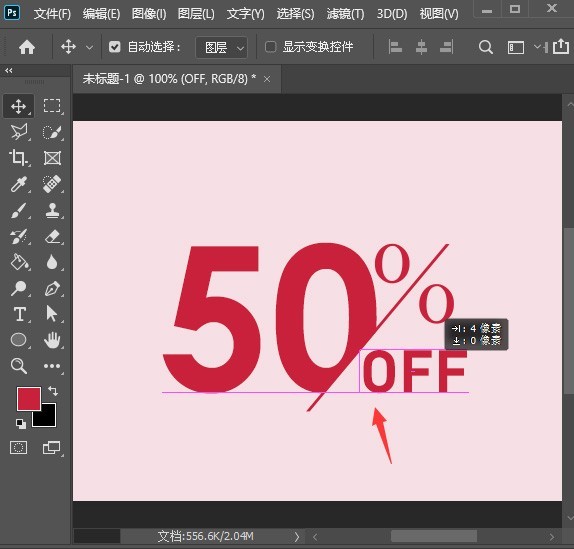Viewport: 574px width, 549px height.
Task: Select the Paint Bucket tool
Action: (18, 262)
